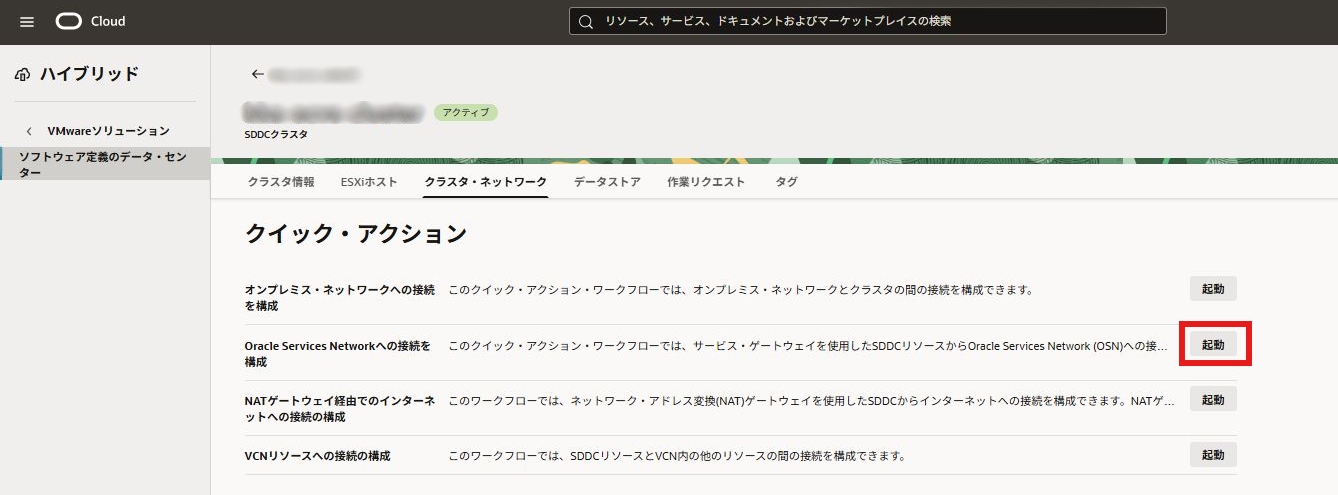Open the VMwareソリューション sidebar link

point(108,131)
